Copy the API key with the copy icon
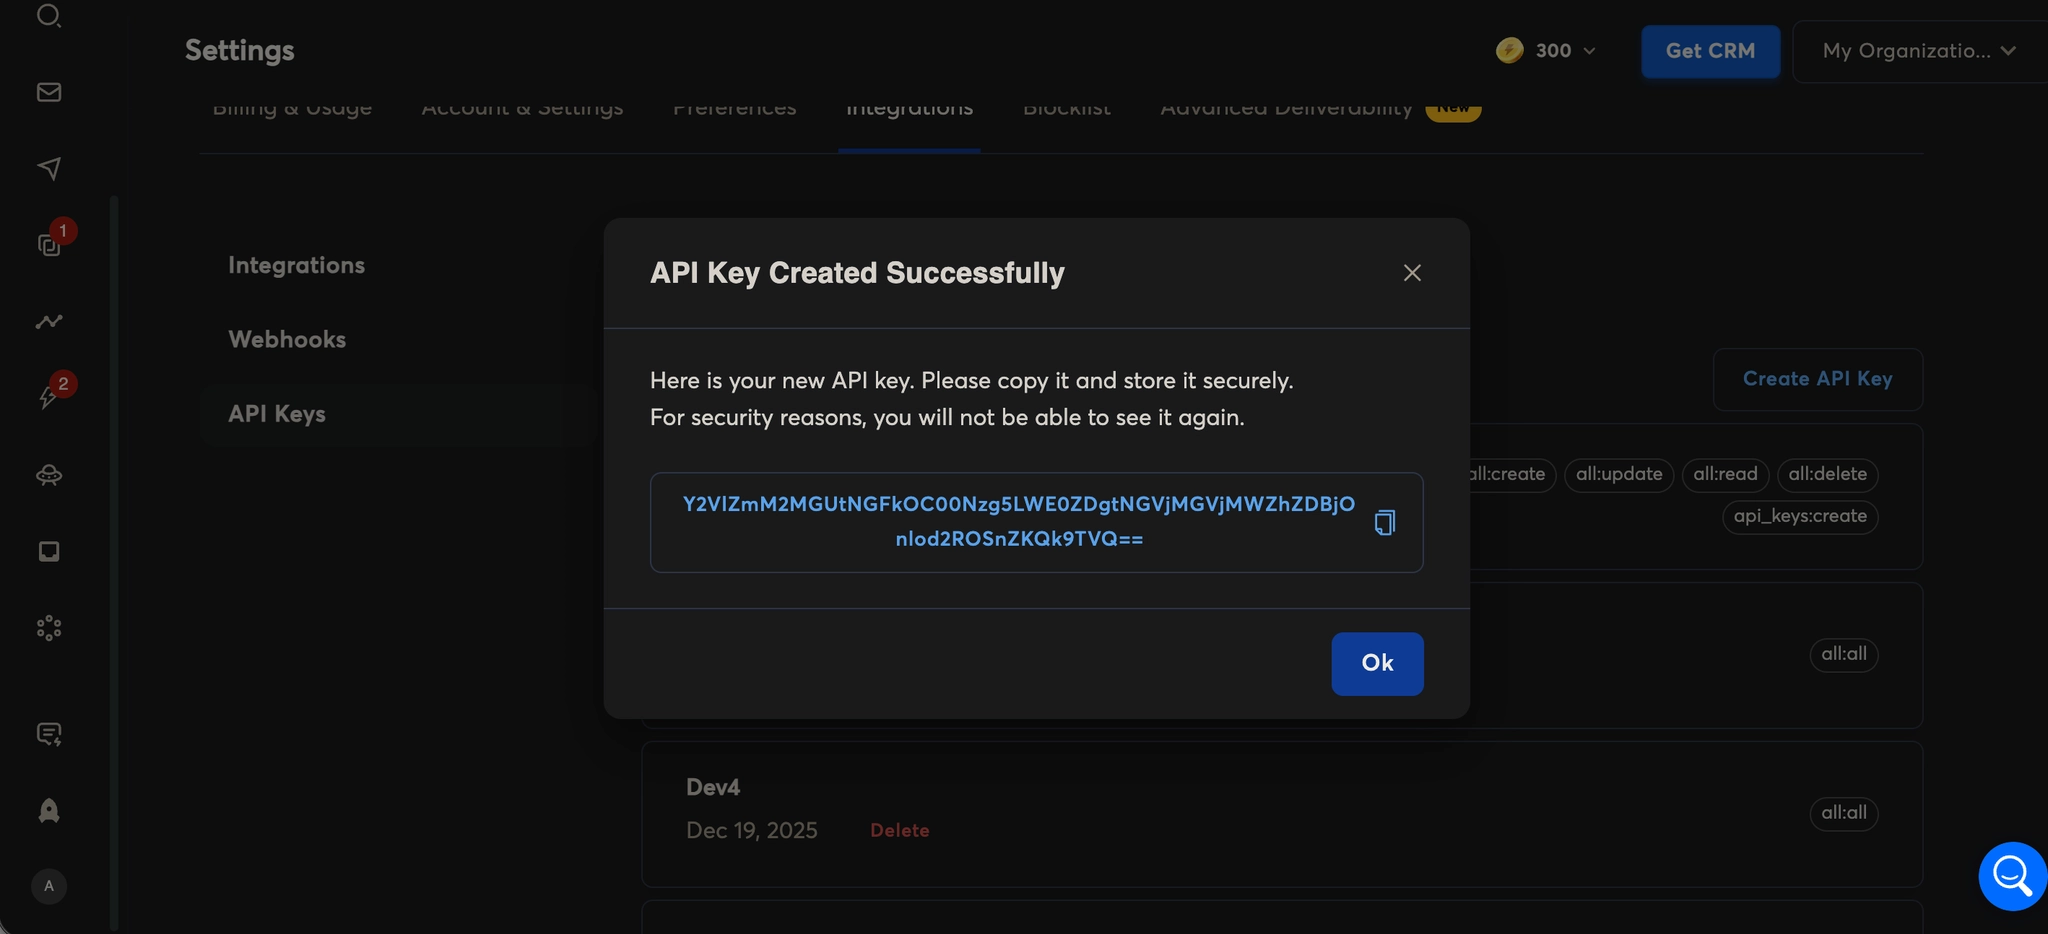The height and width of the screenshot is (934, 2048). pos(1384,521)
